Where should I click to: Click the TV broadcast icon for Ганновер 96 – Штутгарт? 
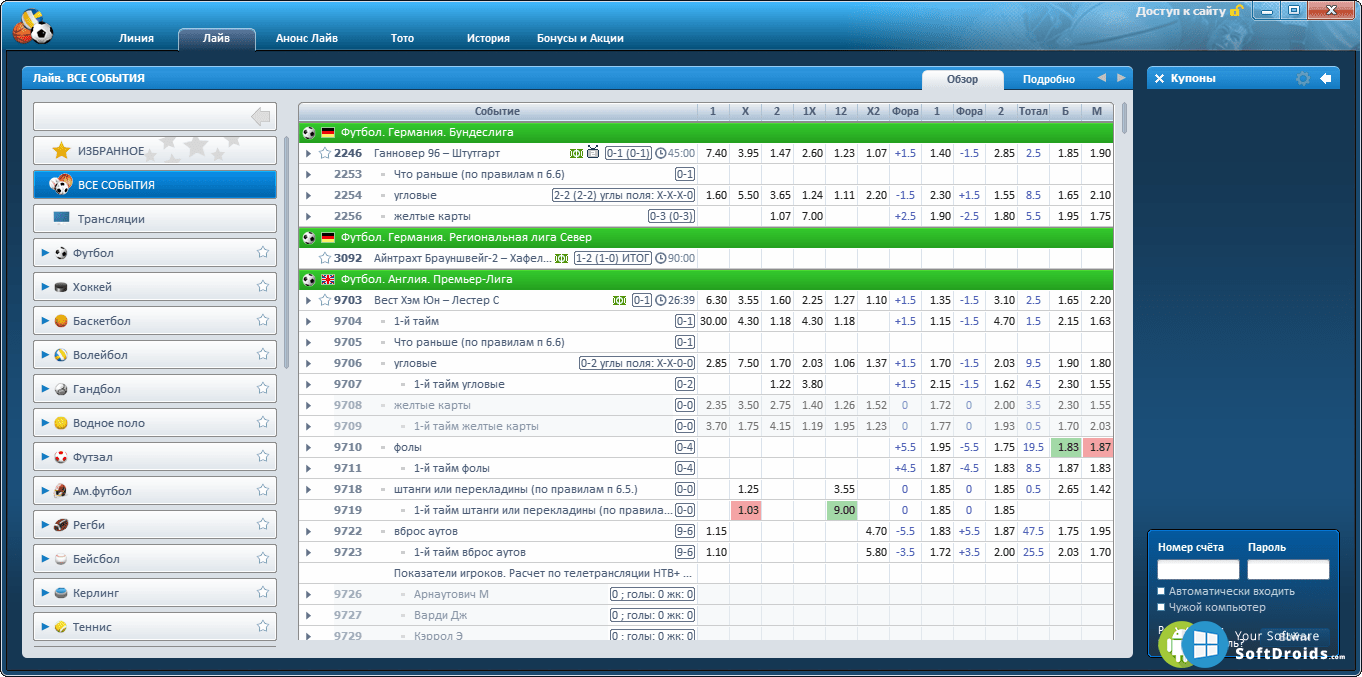593,153
